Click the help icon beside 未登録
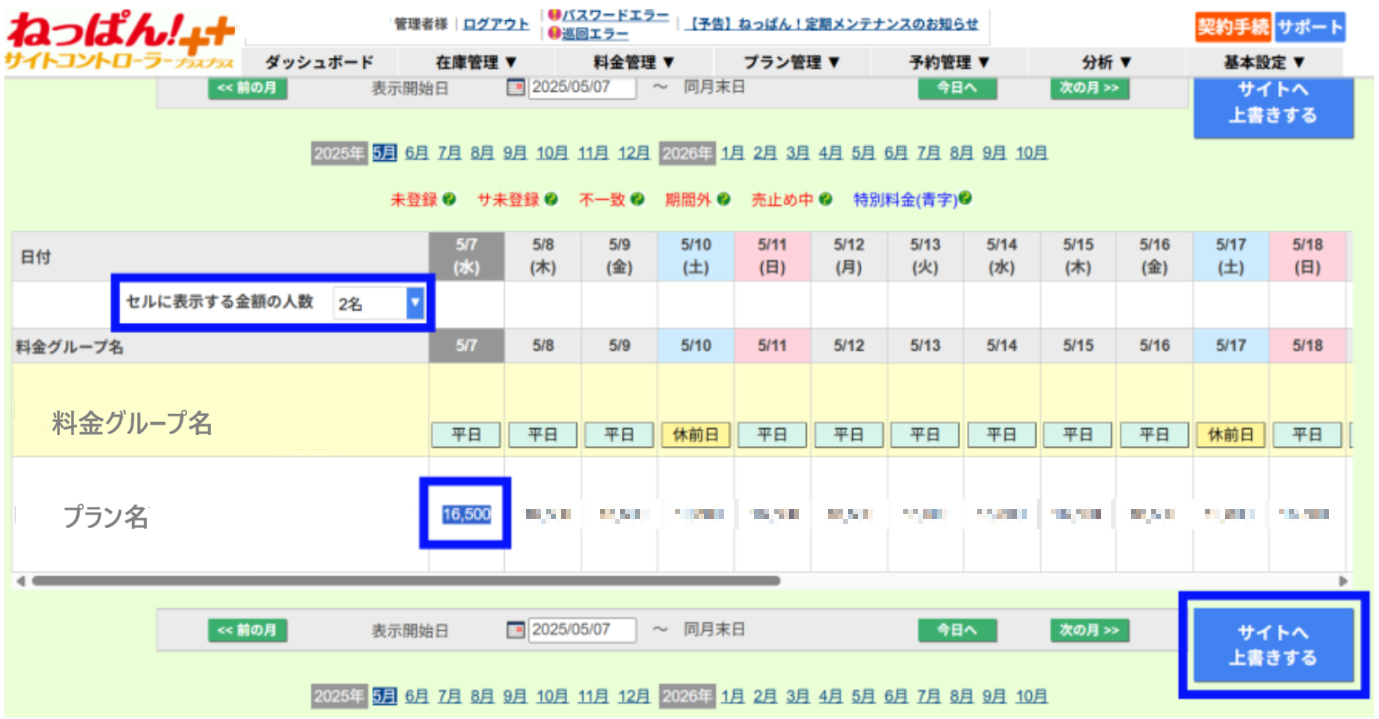Image resolution: width=1379 pixels, height=719 pixels. (450, 199)
